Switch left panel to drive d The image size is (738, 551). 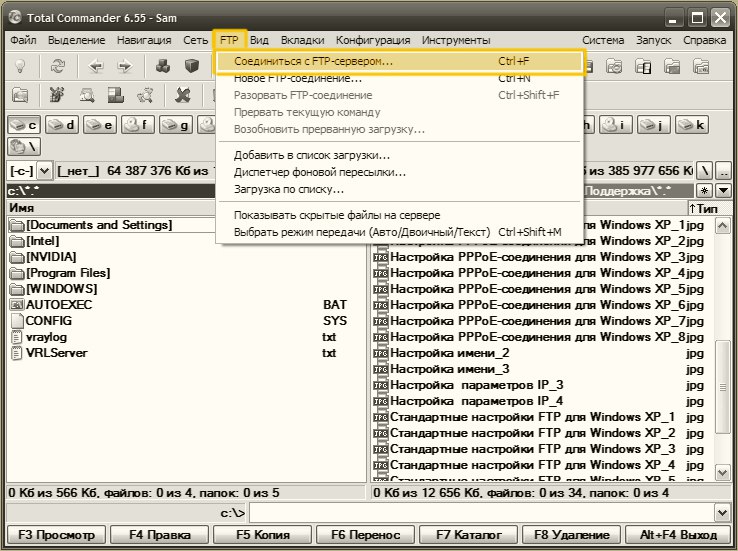click(62, 125)
